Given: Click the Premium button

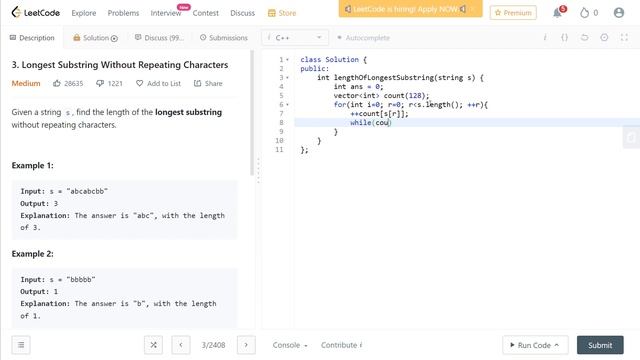Looking at the screenshot, I should click(513, 13).
